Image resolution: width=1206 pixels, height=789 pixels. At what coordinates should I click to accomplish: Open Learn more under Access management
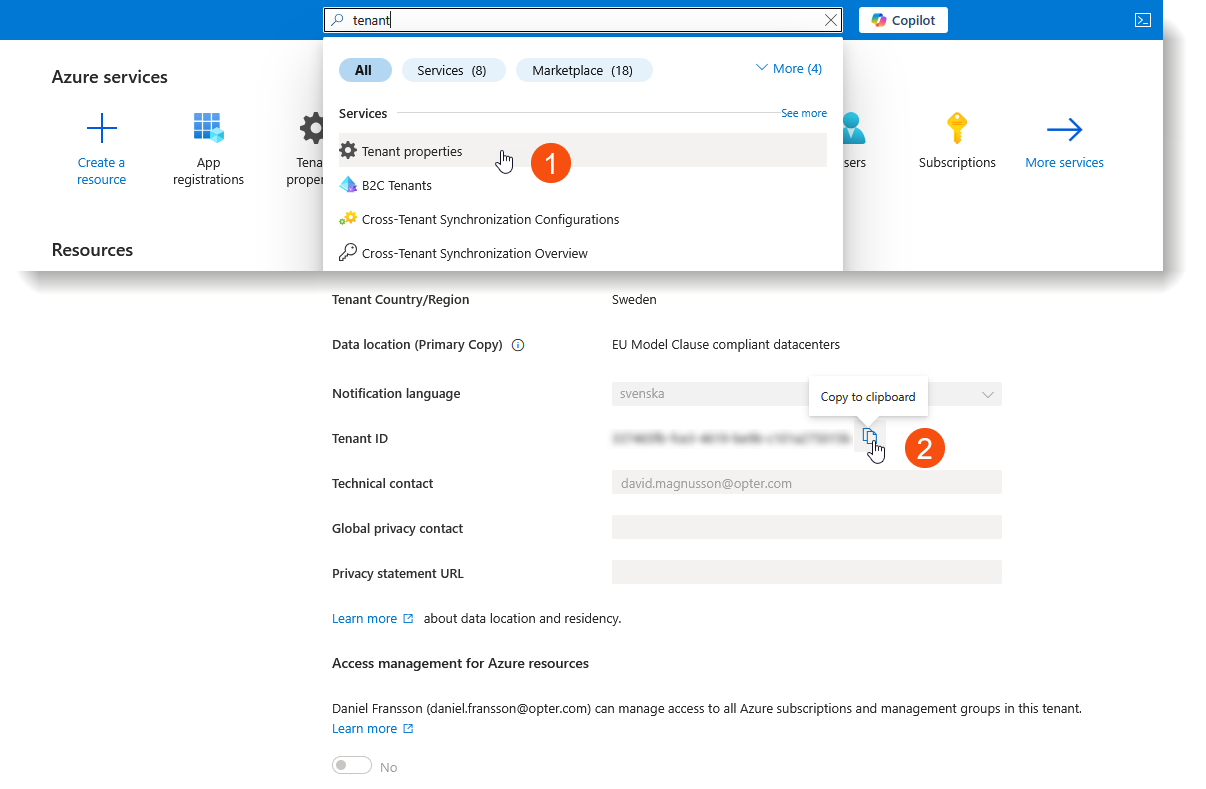coord(372,729)
